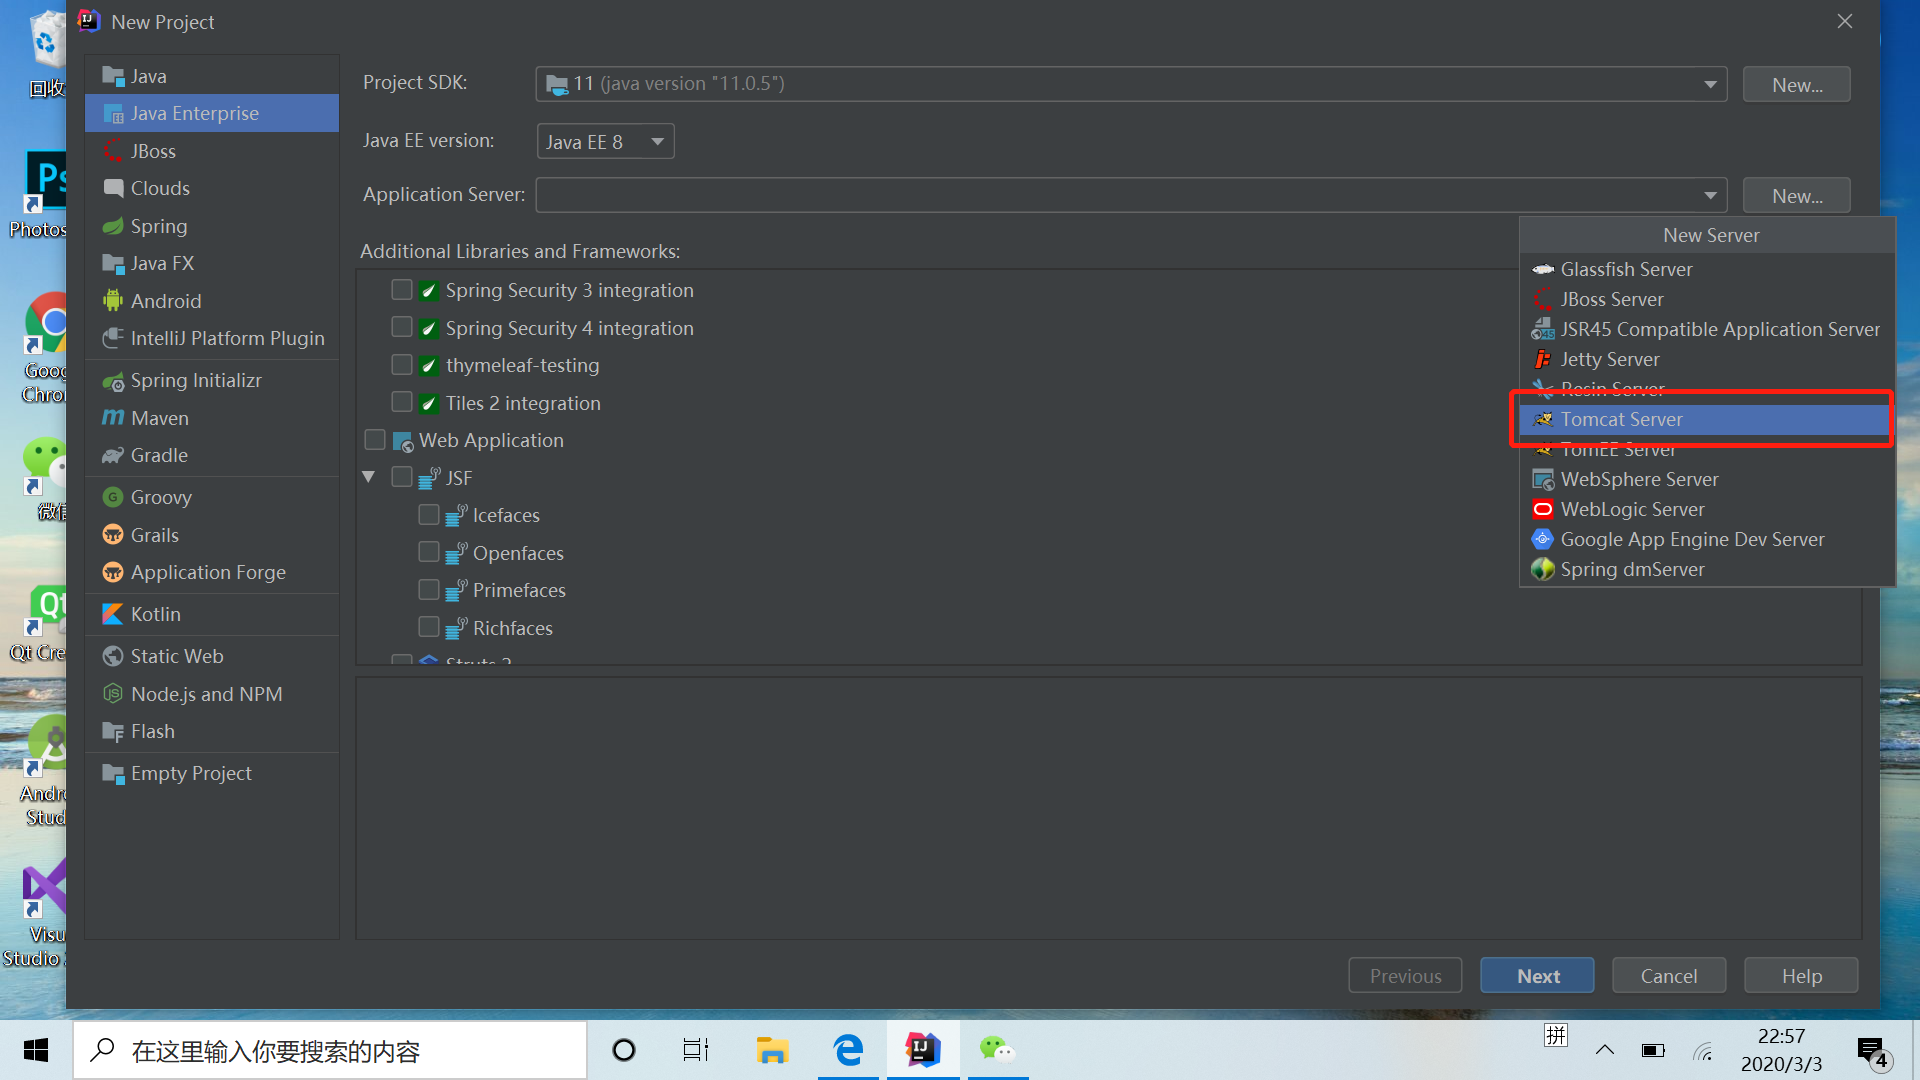The image size is (1920, 1080).
Task: Click the Next button
Action: pyautogui.click(x=1537, y=976)
